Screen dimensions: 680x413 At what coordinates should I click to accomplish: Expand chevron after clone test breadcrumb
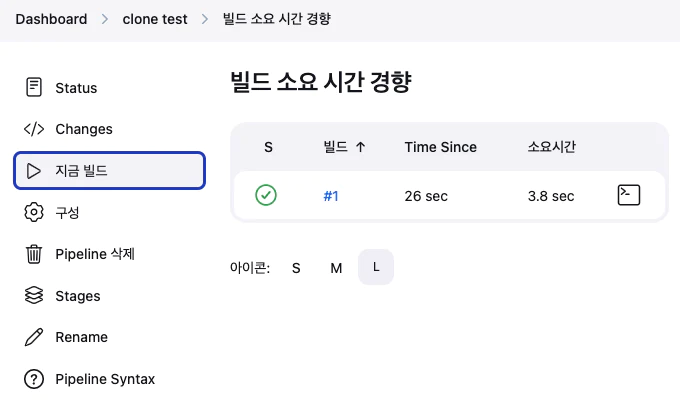(x=205, y=19)
